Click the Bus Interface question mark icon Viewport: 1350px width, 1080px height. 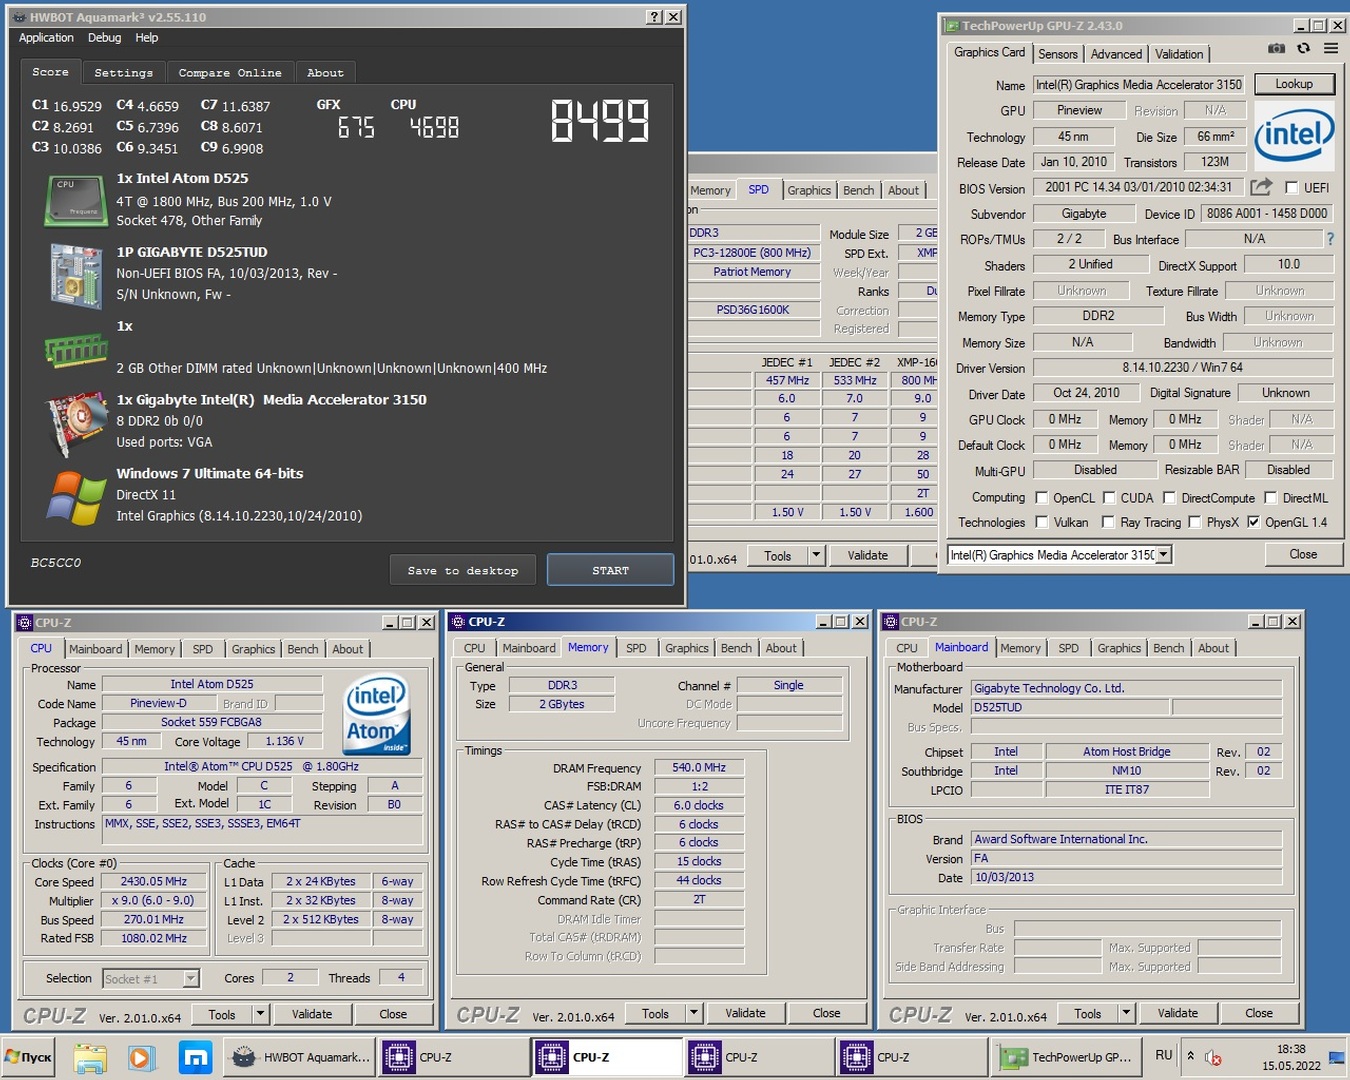(1330, 239)
